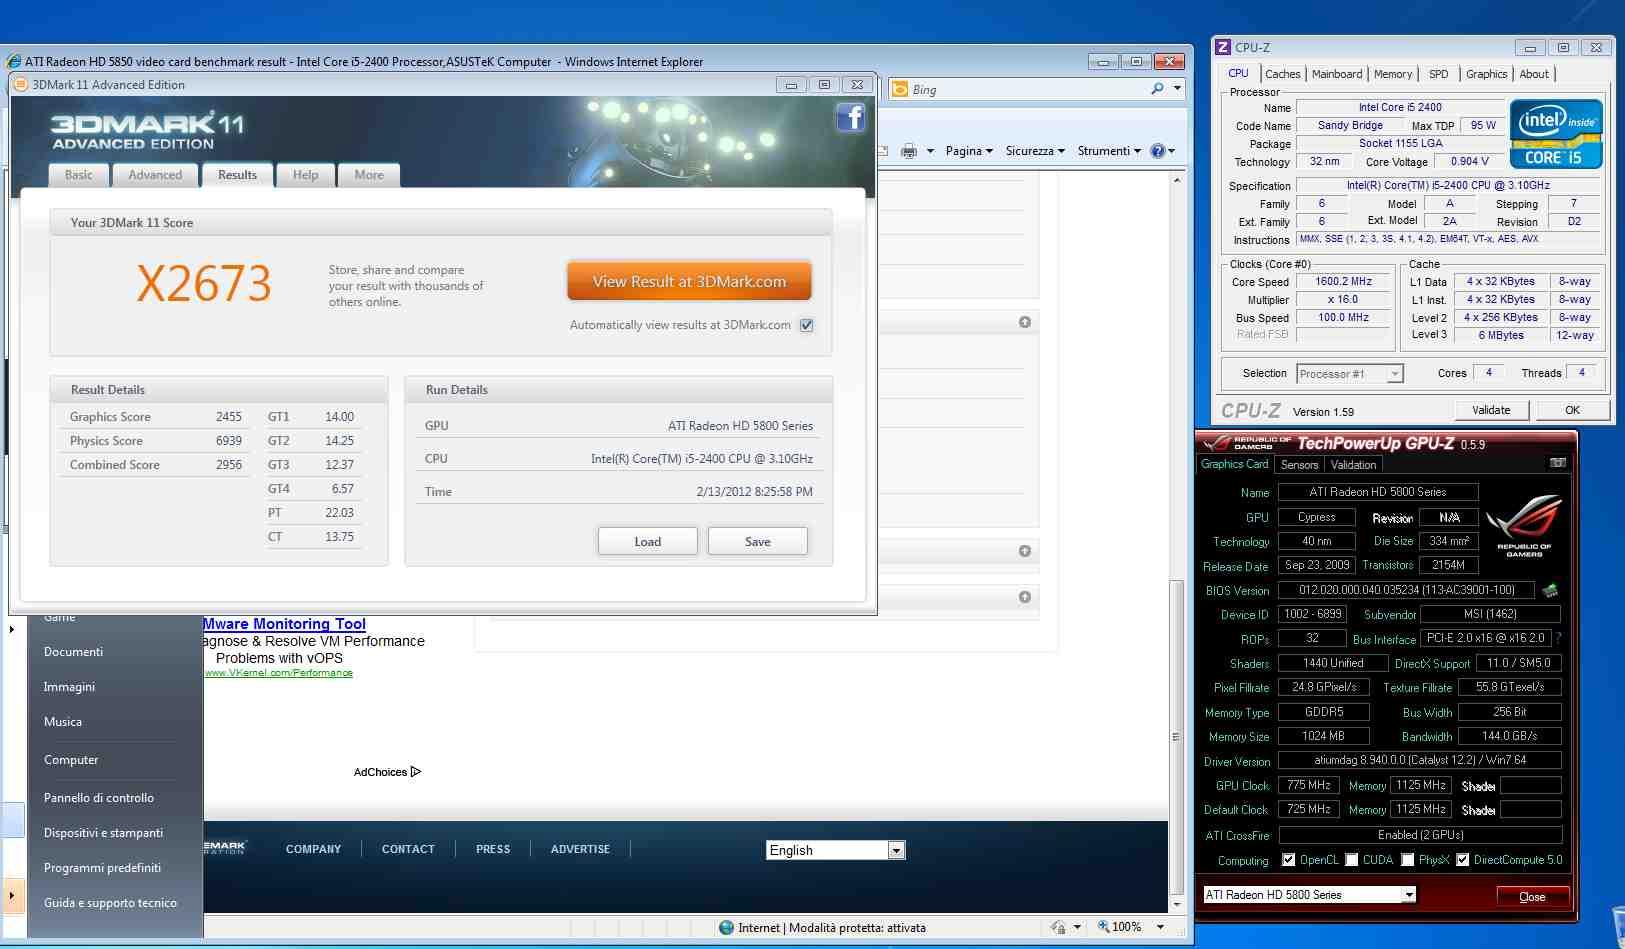Viewport: 1625px width, 949px height.
Task: Switch to the Memory tab in CPU-Z
Action: (1393, 74)
